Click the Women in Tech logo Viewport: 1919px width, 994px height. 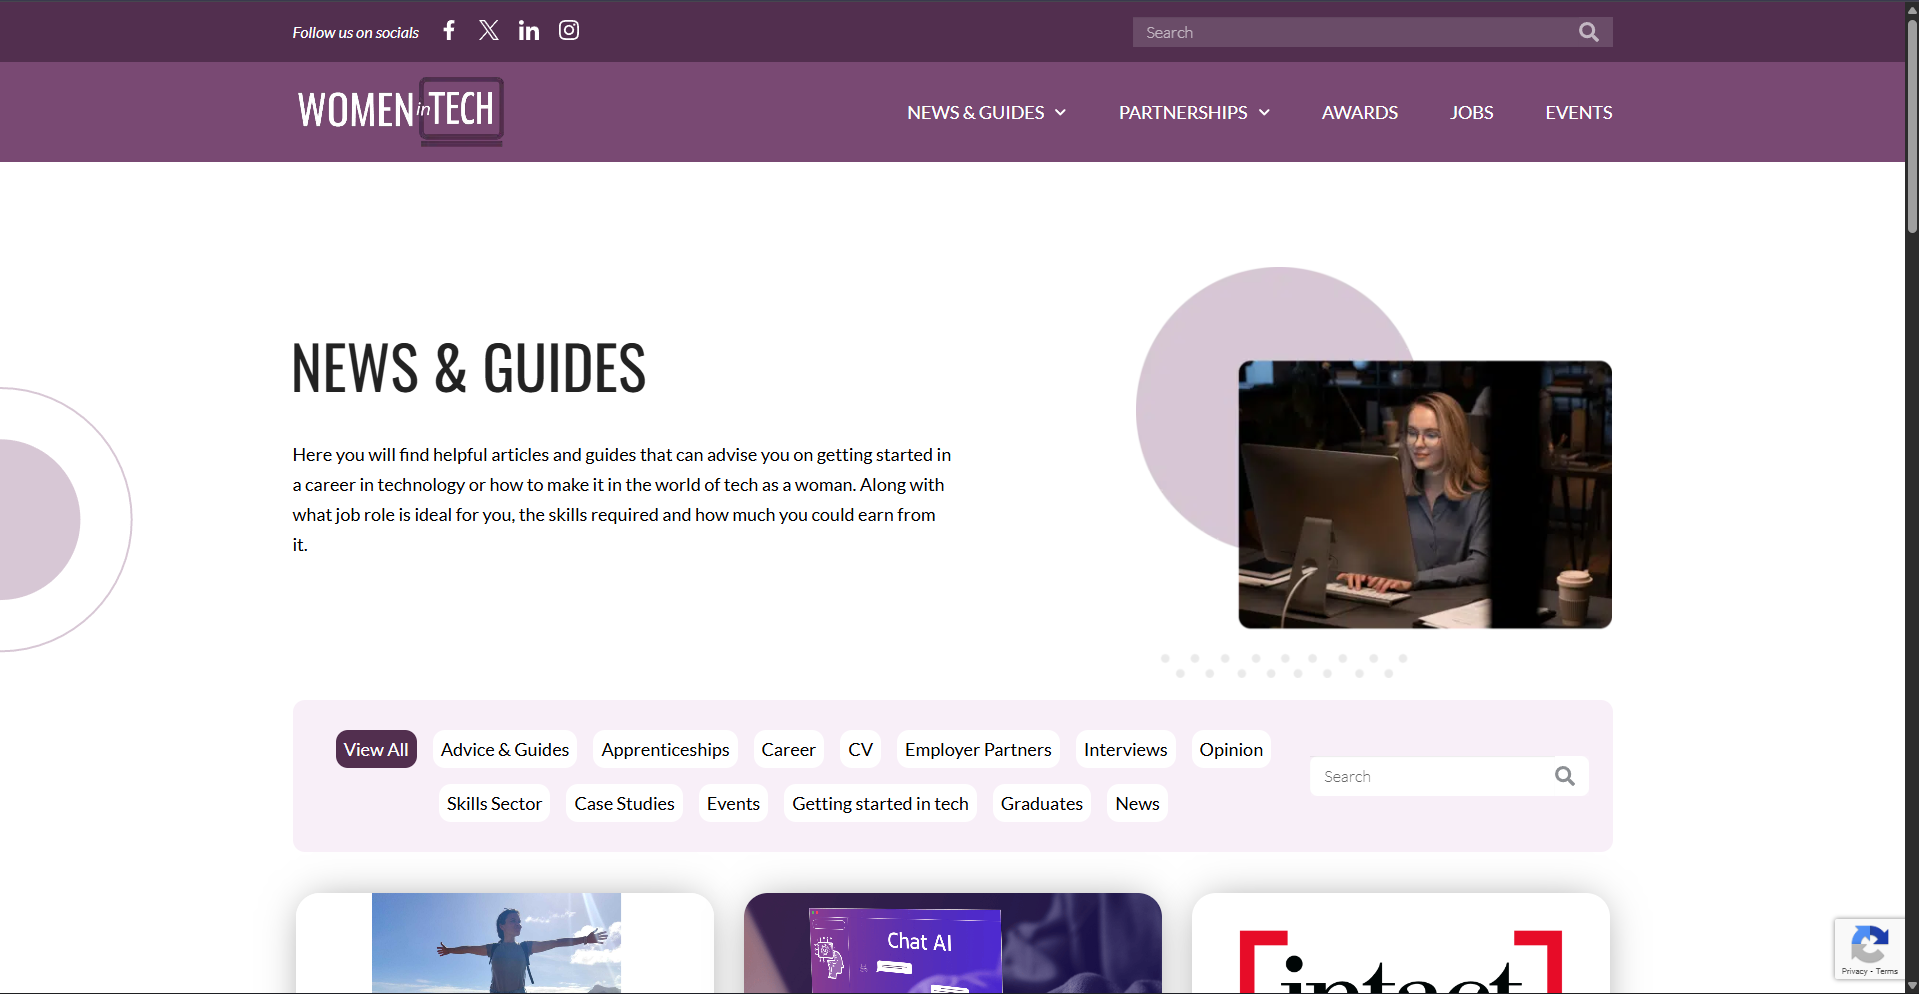coord(400,111)
